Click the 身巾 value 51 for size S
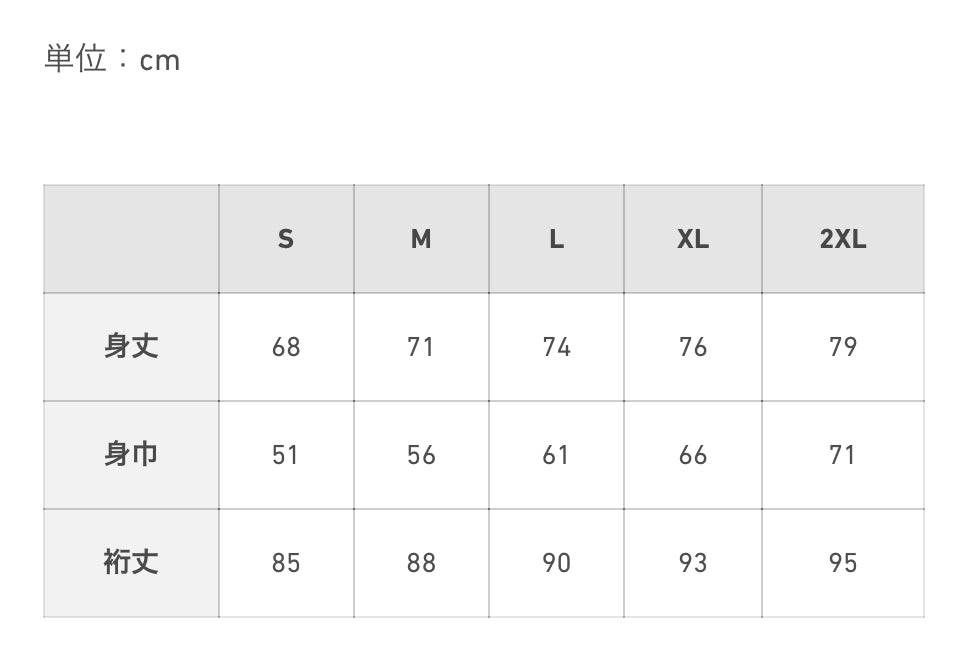Image resolution: width=955 pixels, height=670 pixels. (x=286, y=455)
